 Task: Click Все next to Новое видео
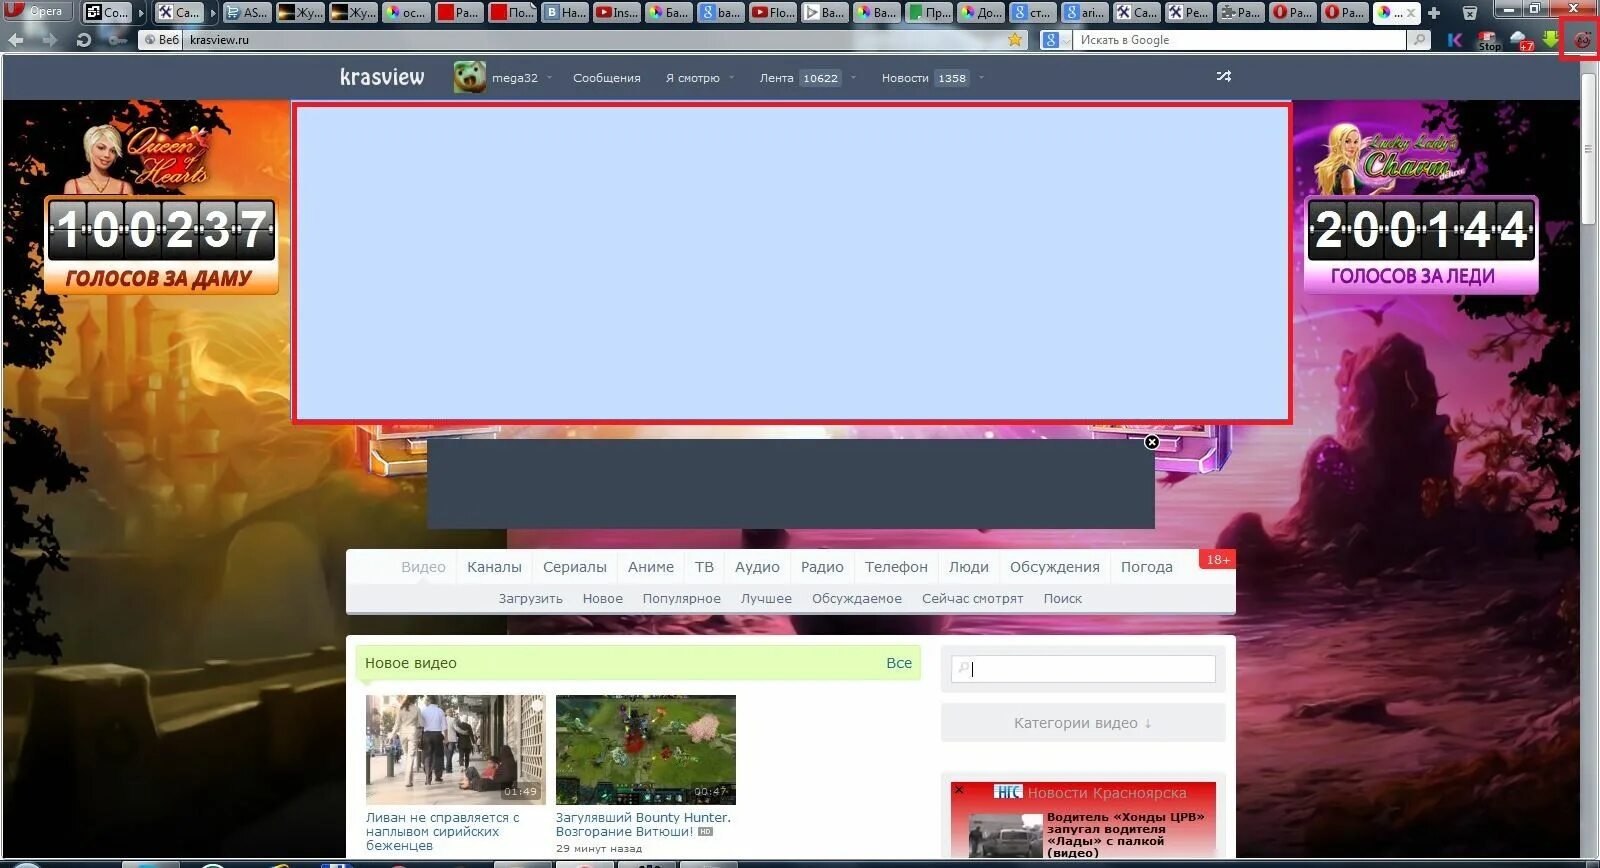pyautogui.click(x=899, y=663)
